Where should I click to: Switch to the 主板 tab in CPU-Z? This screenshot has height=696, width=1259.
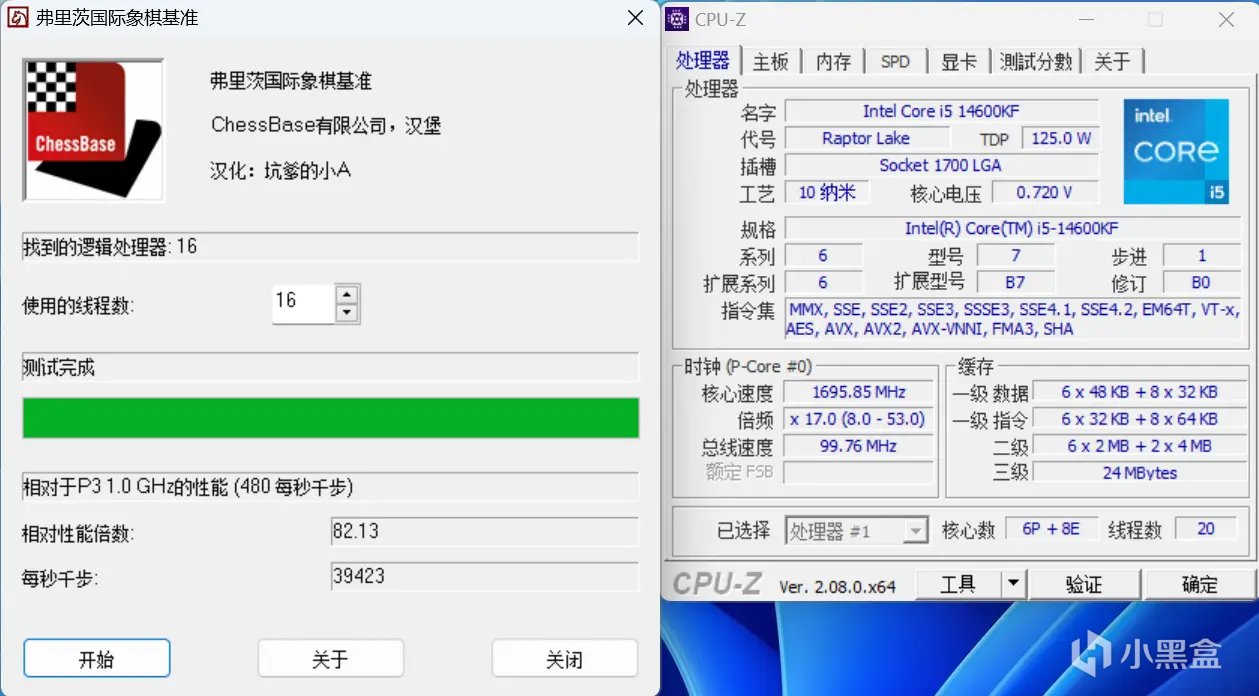pyautogui.click(x=771, y=61)
